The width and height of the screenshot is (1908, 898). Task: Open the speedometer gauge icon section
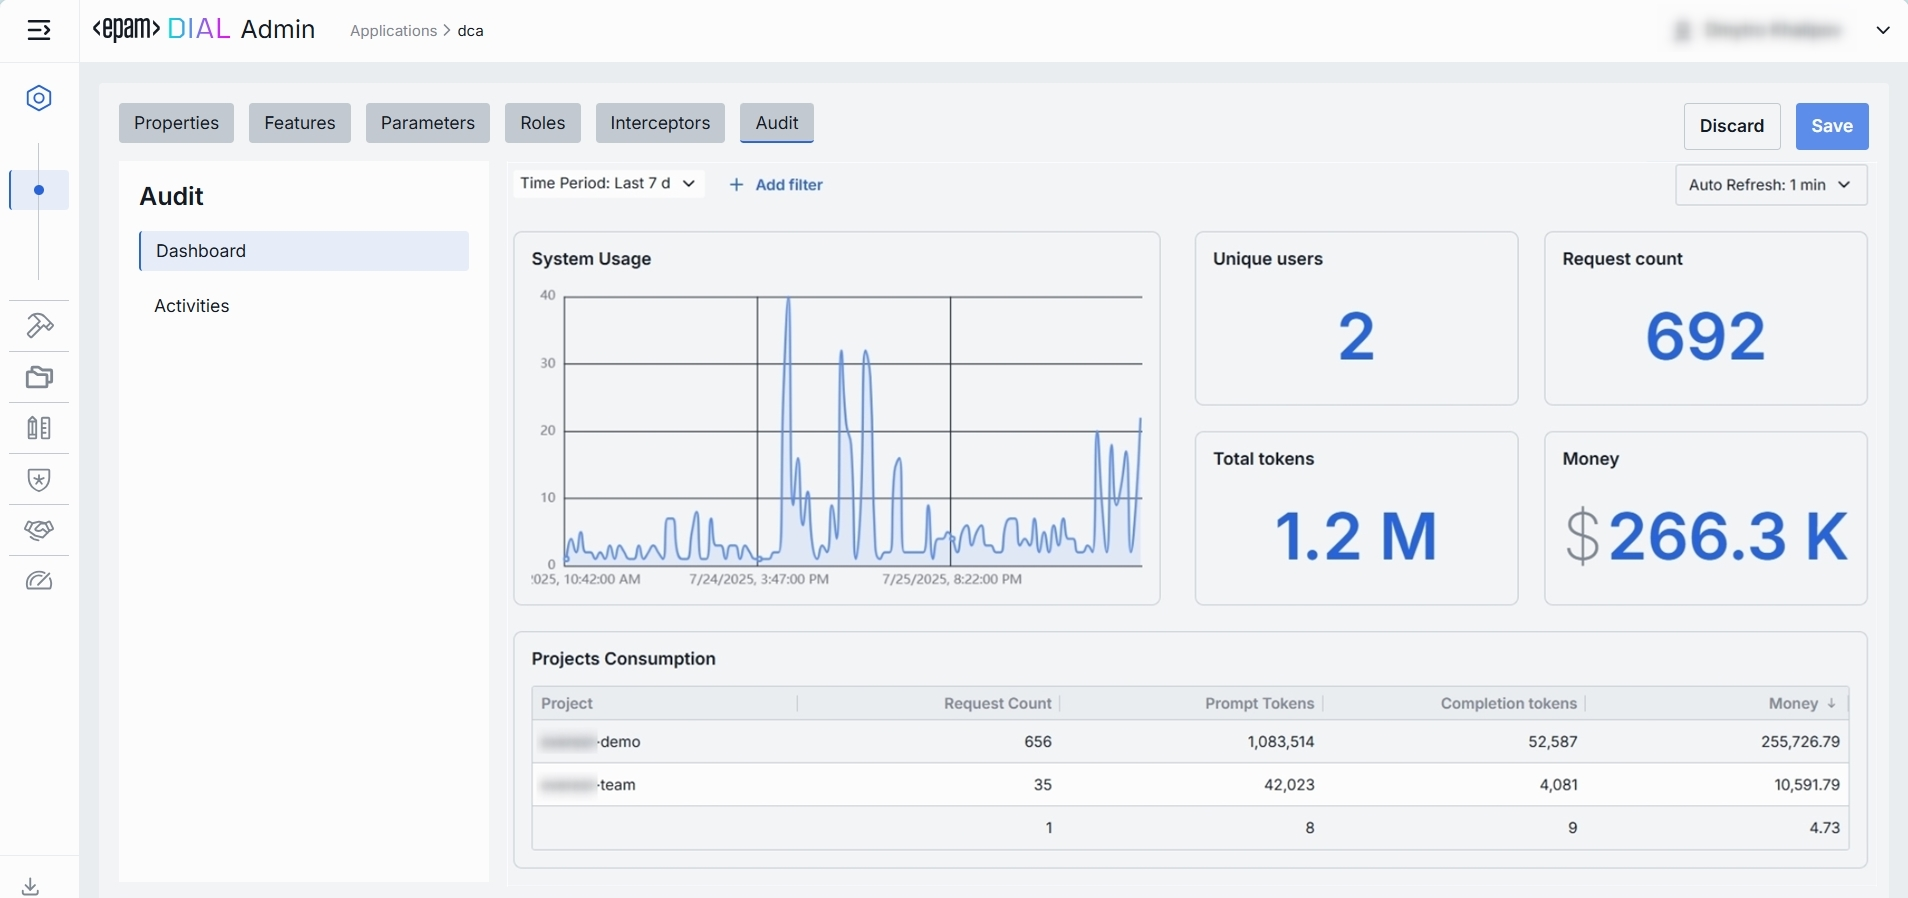[x=39, y=581]
